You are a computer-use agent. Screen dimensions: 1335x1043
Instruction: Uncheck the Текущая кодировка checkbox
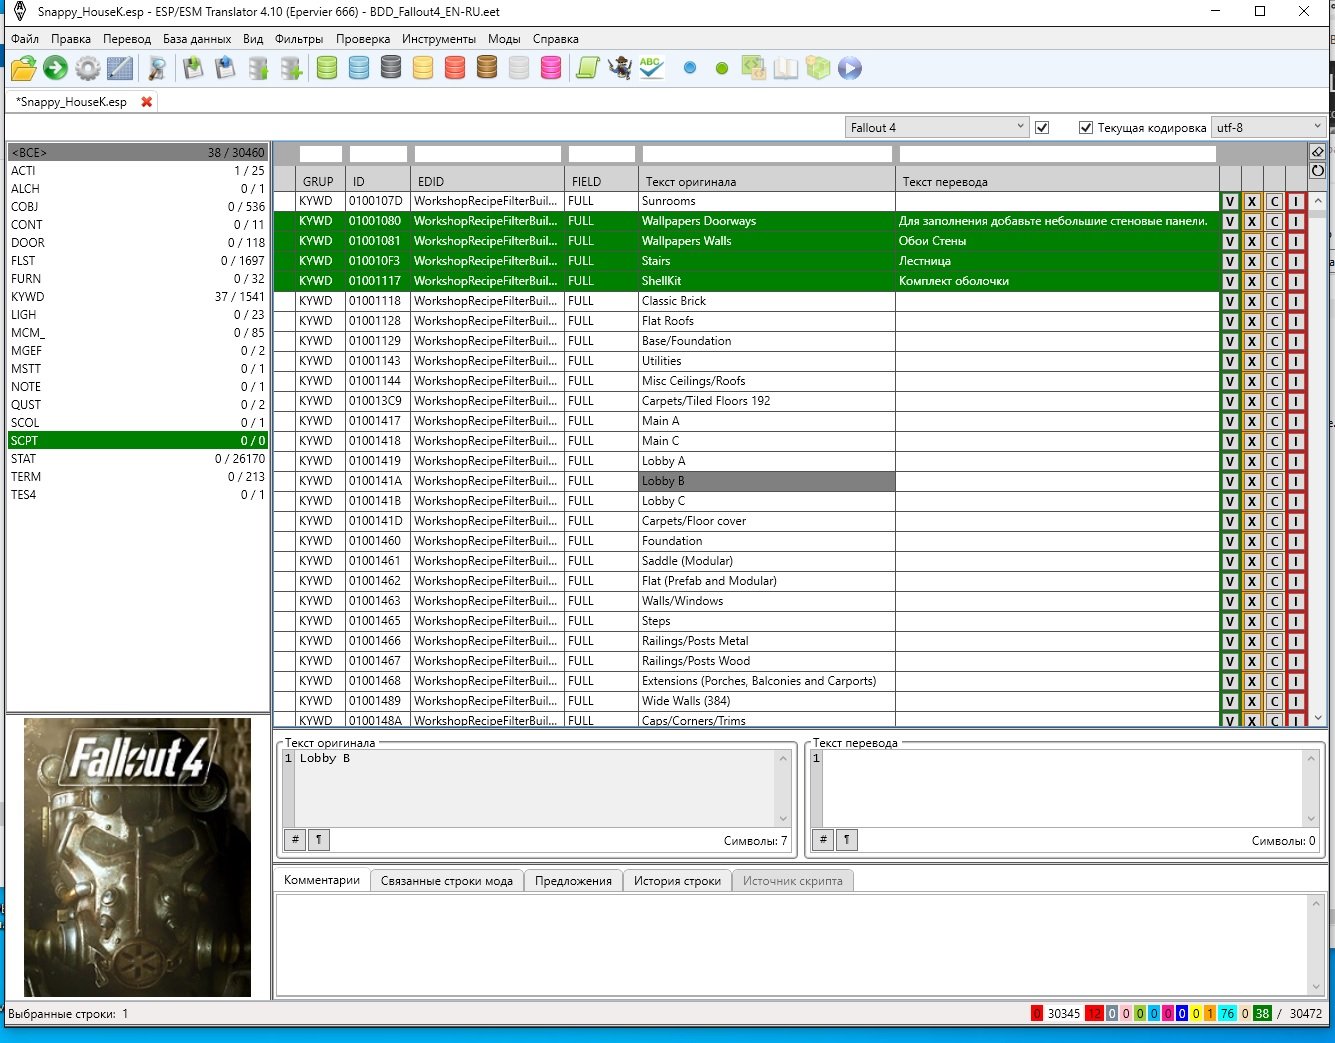(x=1085, y=128)
